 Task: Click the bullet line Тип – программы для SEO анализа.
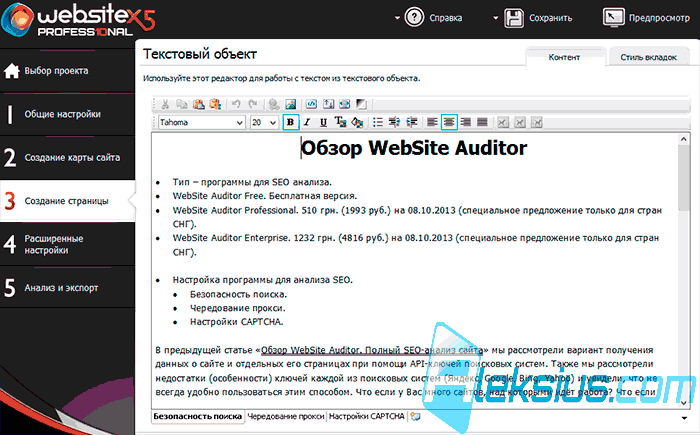tap(252, 182)
